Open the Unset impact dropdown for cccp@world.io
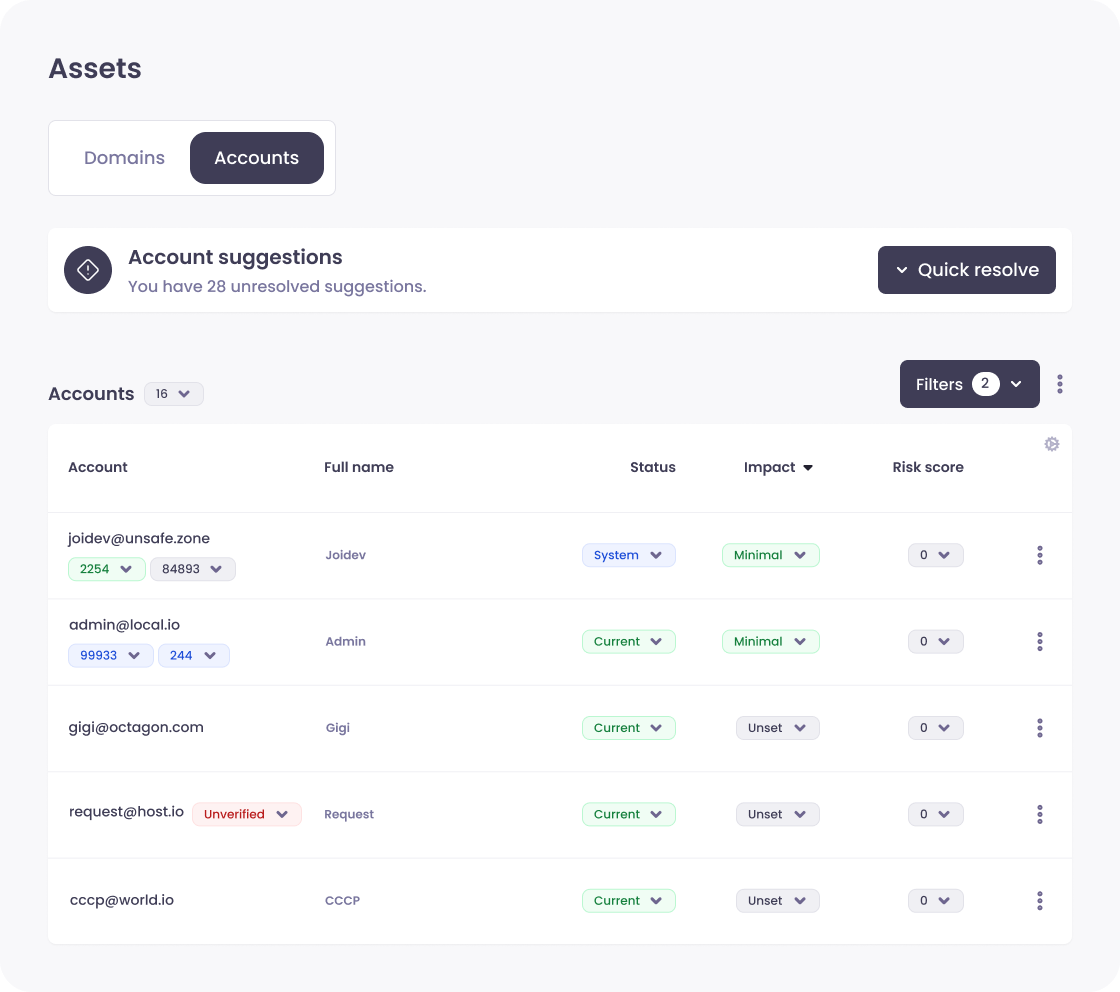 tap(778, 901)
